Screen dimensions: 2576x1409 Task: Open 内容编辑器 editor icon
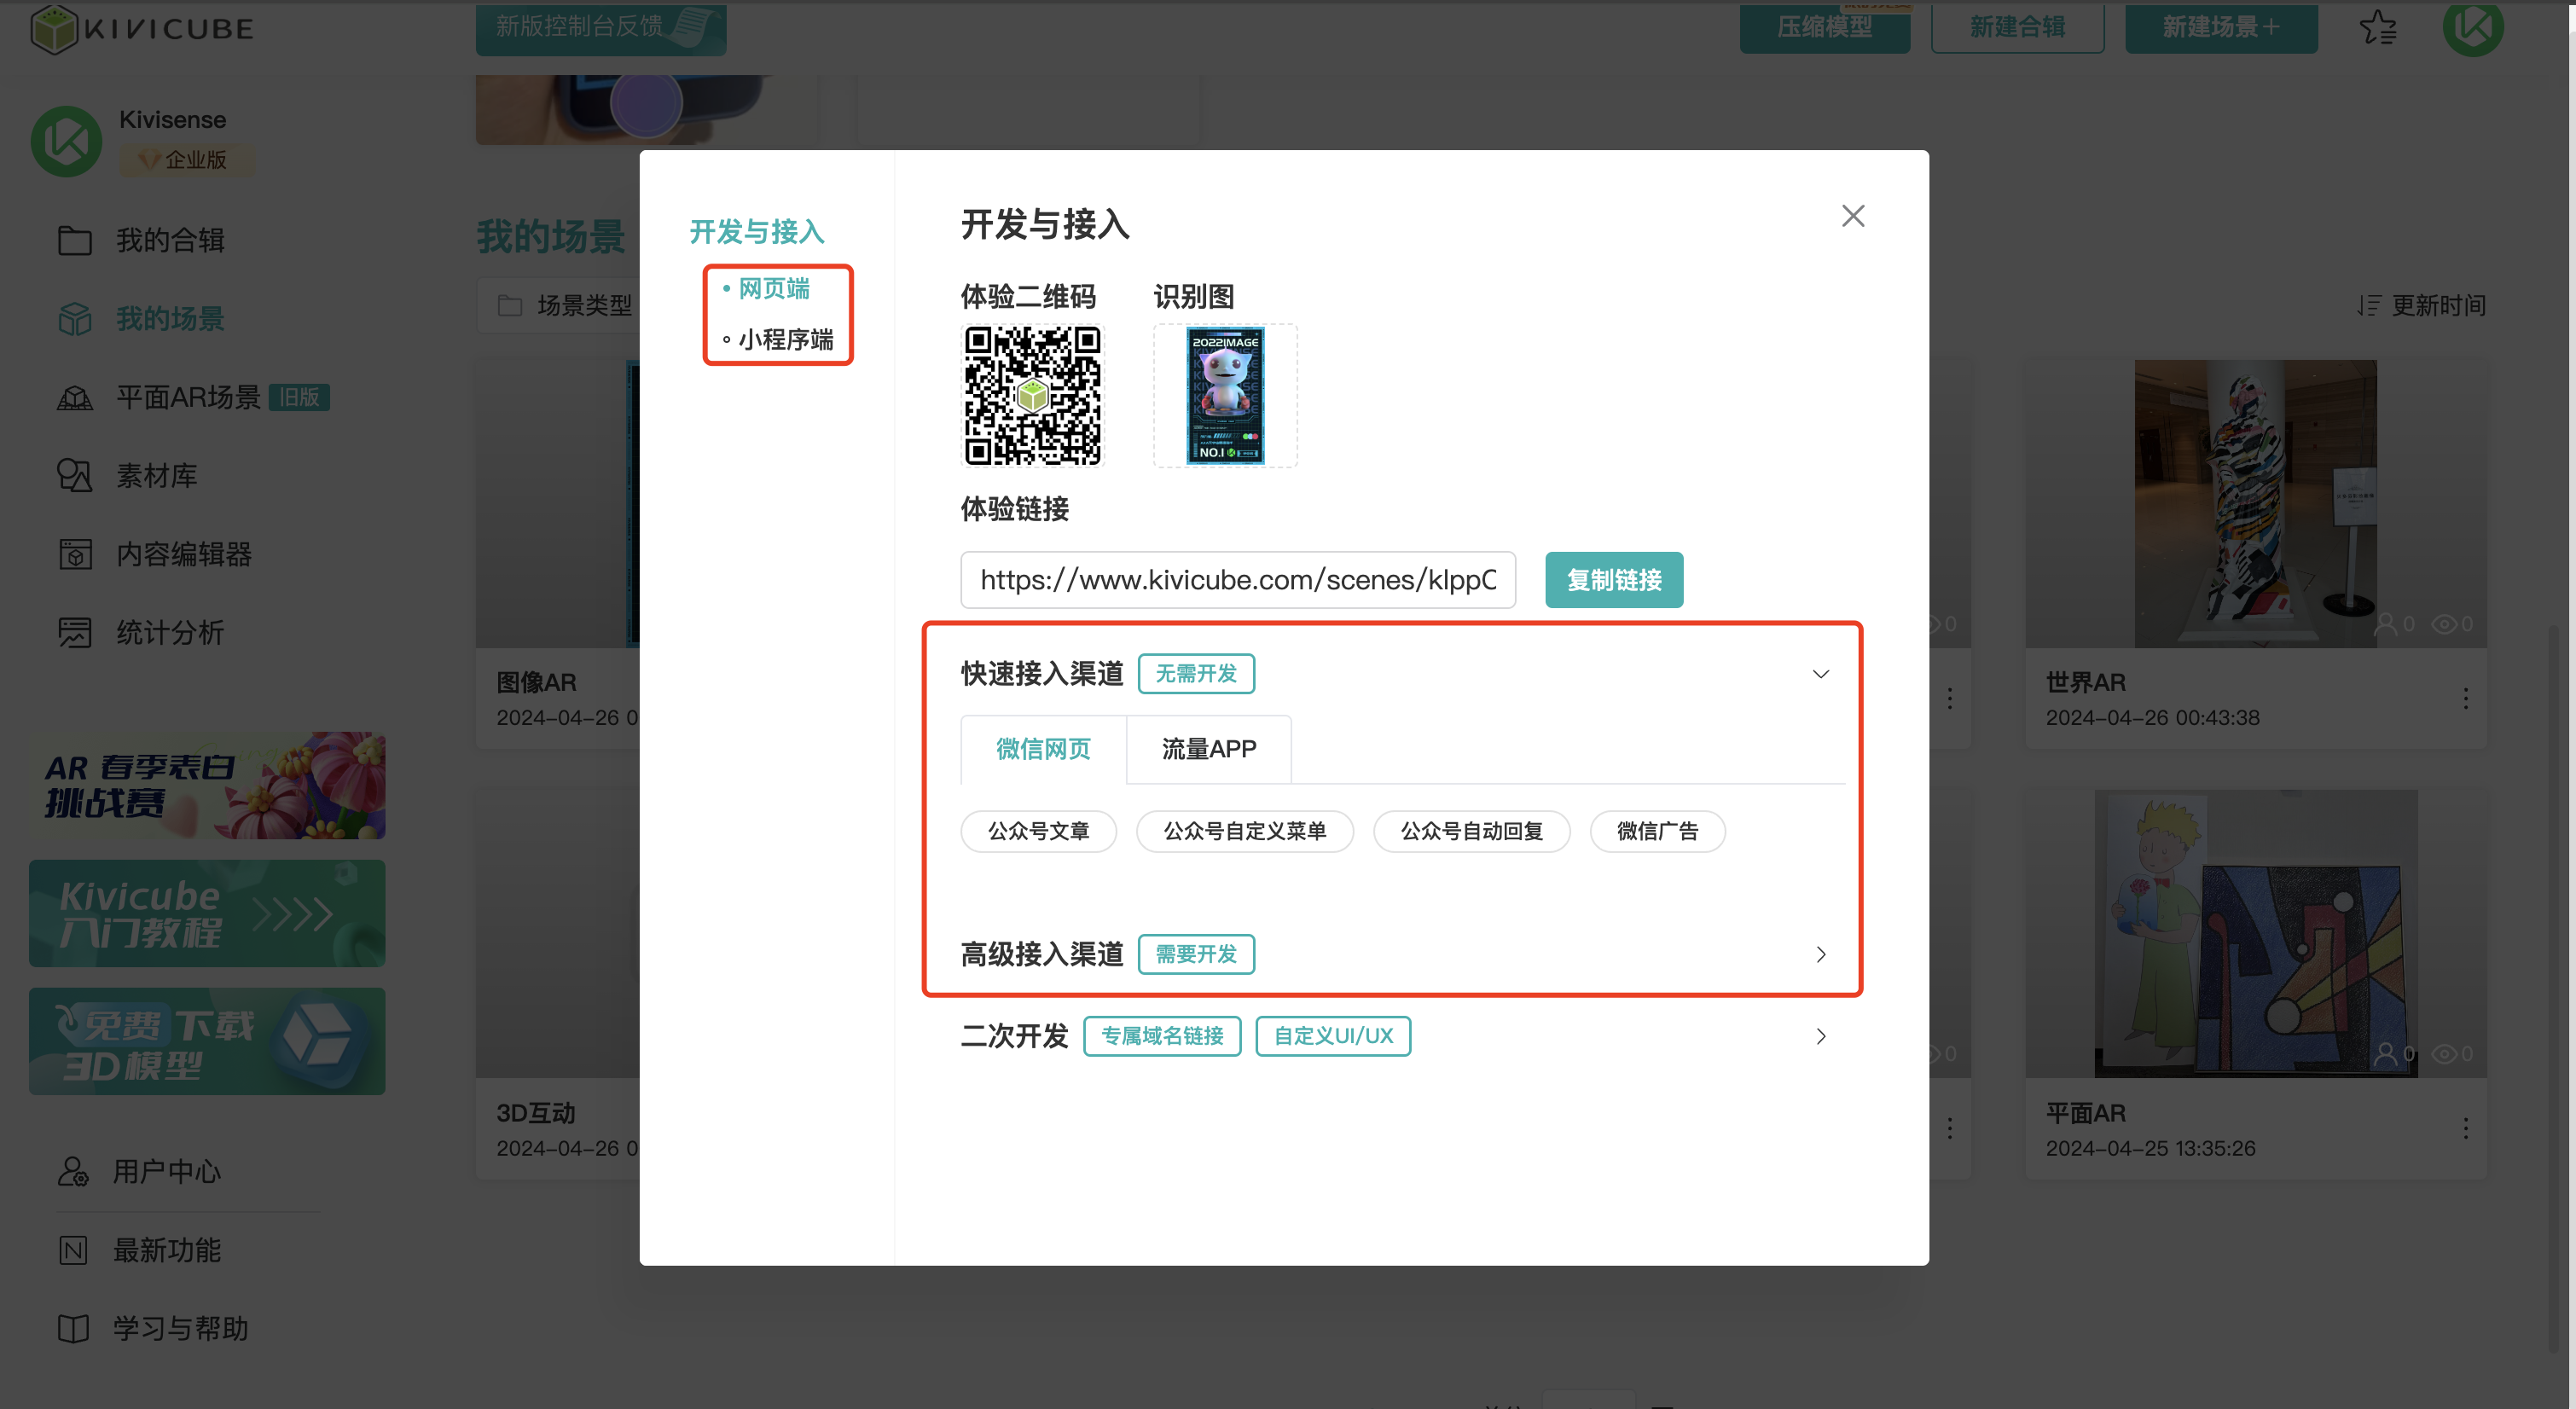[74, 554]
